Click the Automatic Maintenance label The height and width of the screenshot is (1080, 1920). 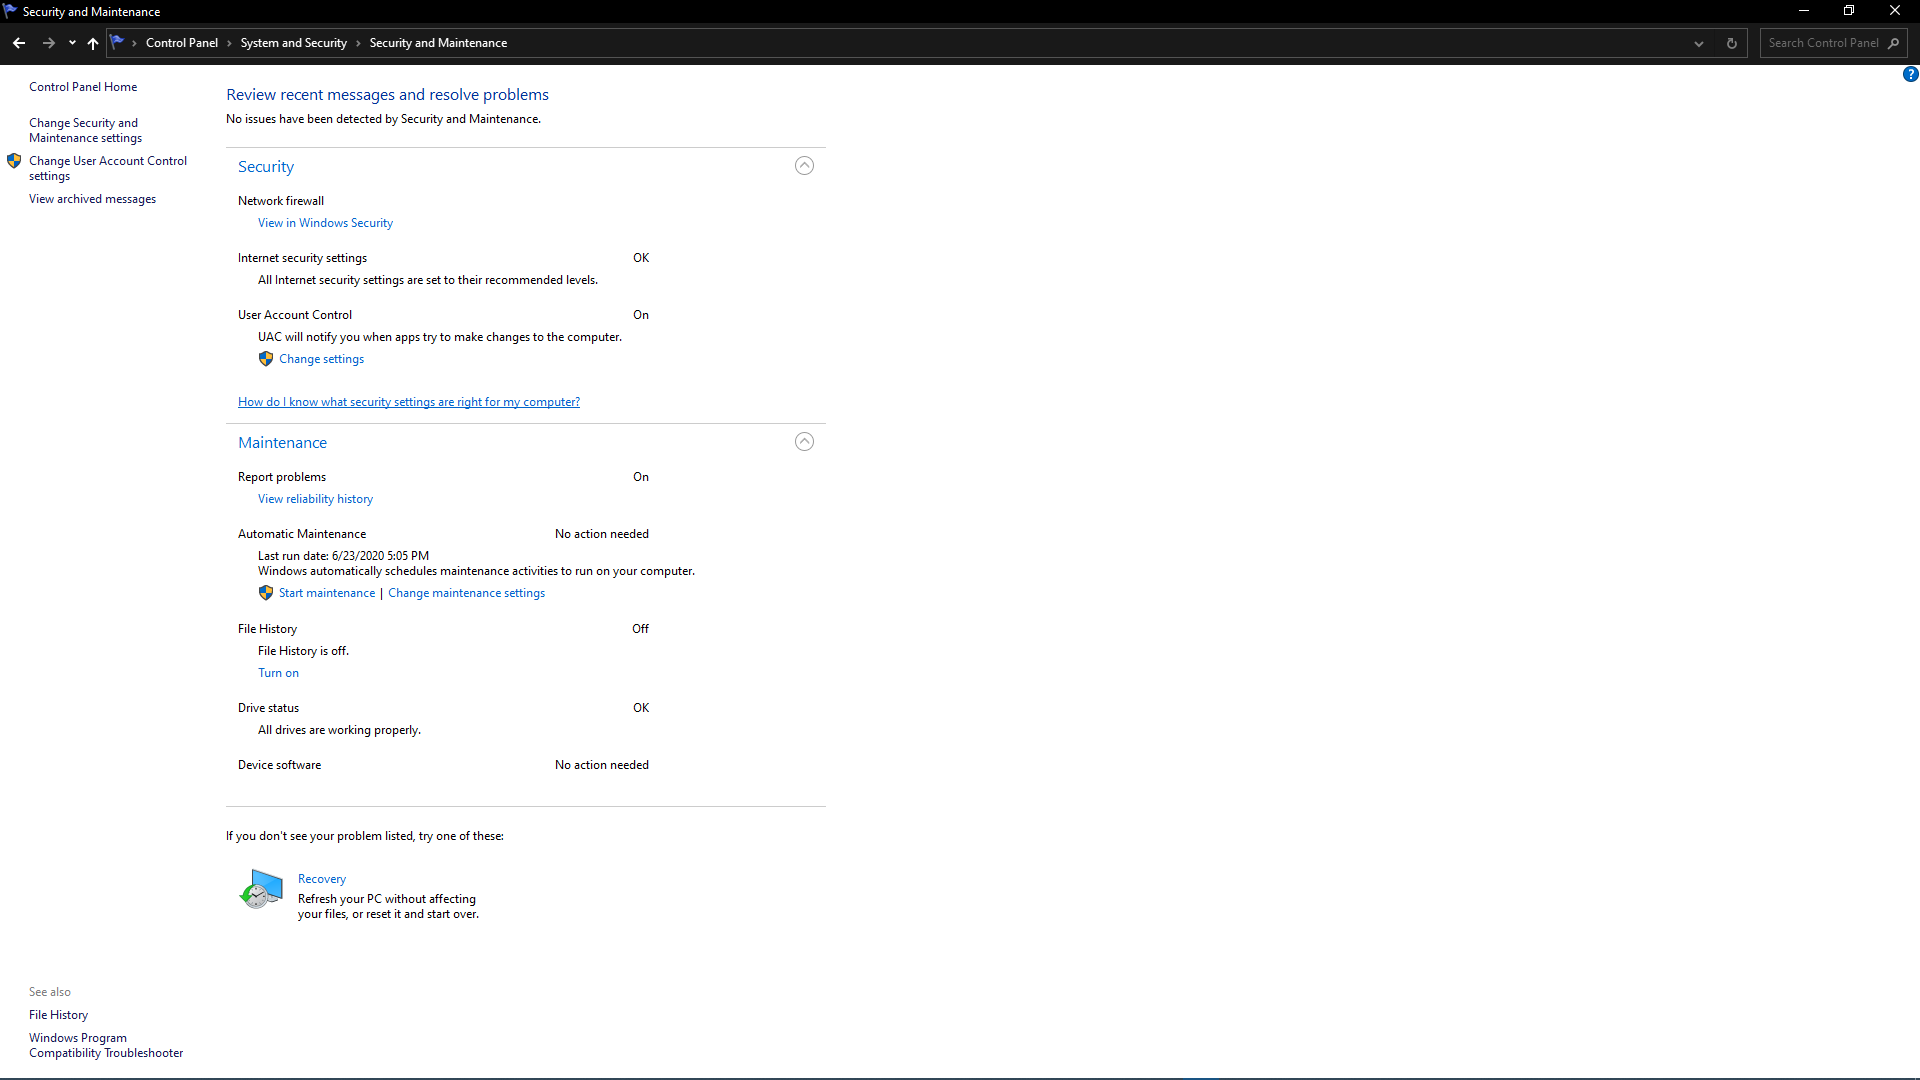(x=302, y=534)
